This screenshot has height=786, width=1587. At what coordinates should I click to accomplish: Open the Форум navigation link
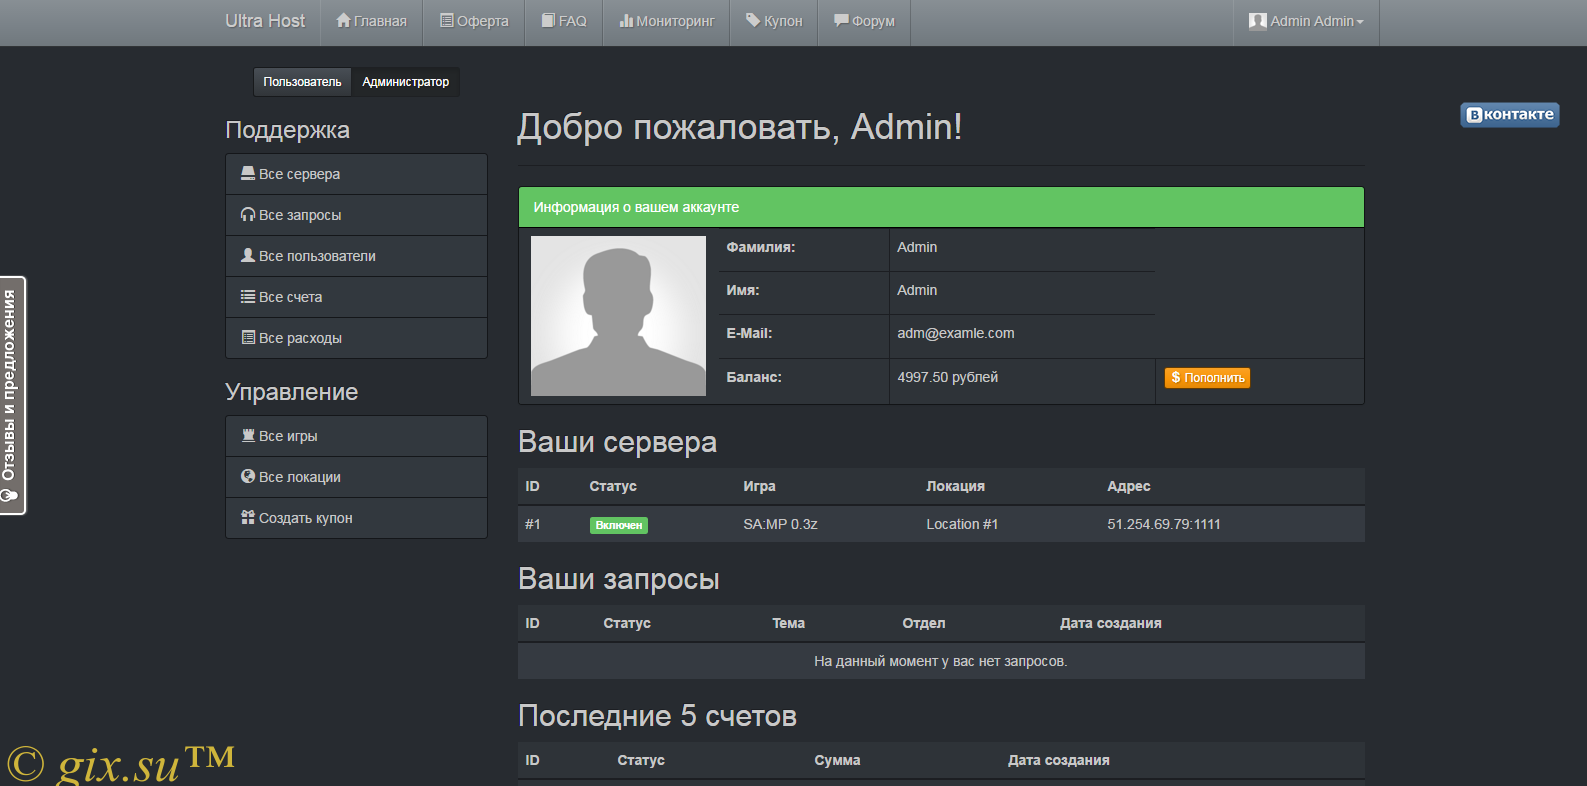(864, 21)
